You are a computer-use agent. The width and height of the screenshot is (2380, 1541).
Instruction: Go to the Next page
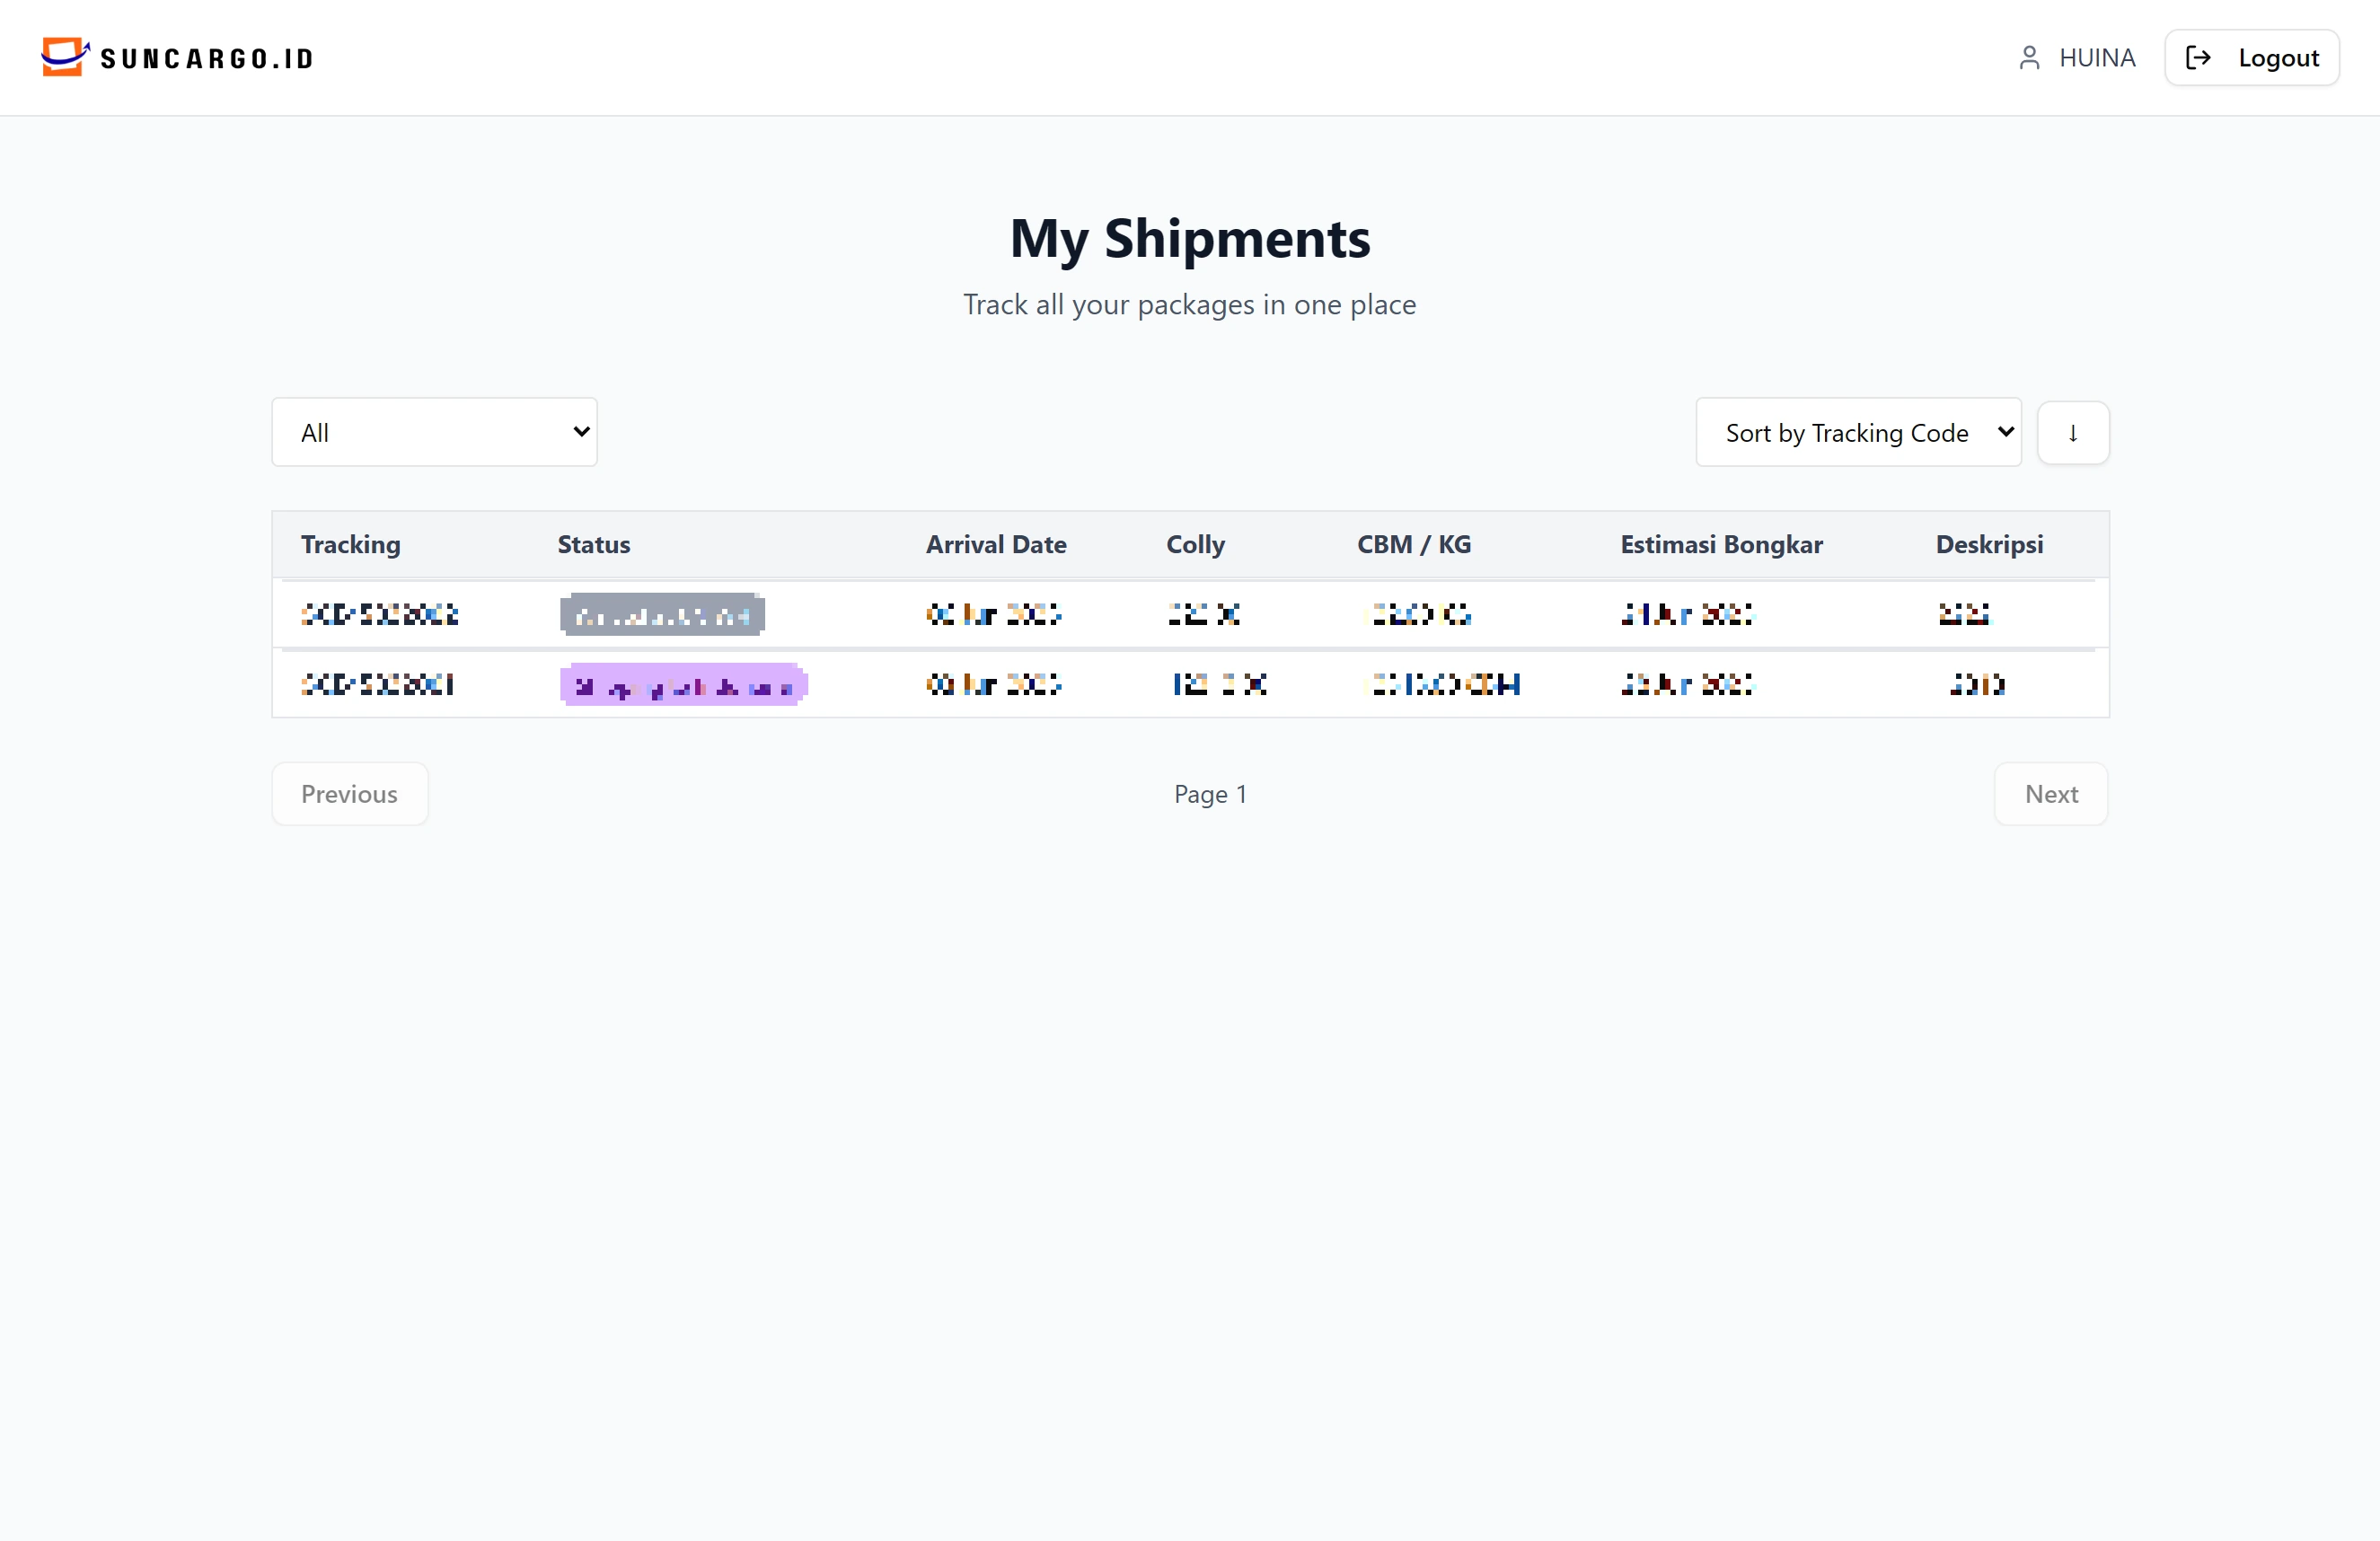[2051, 794]
